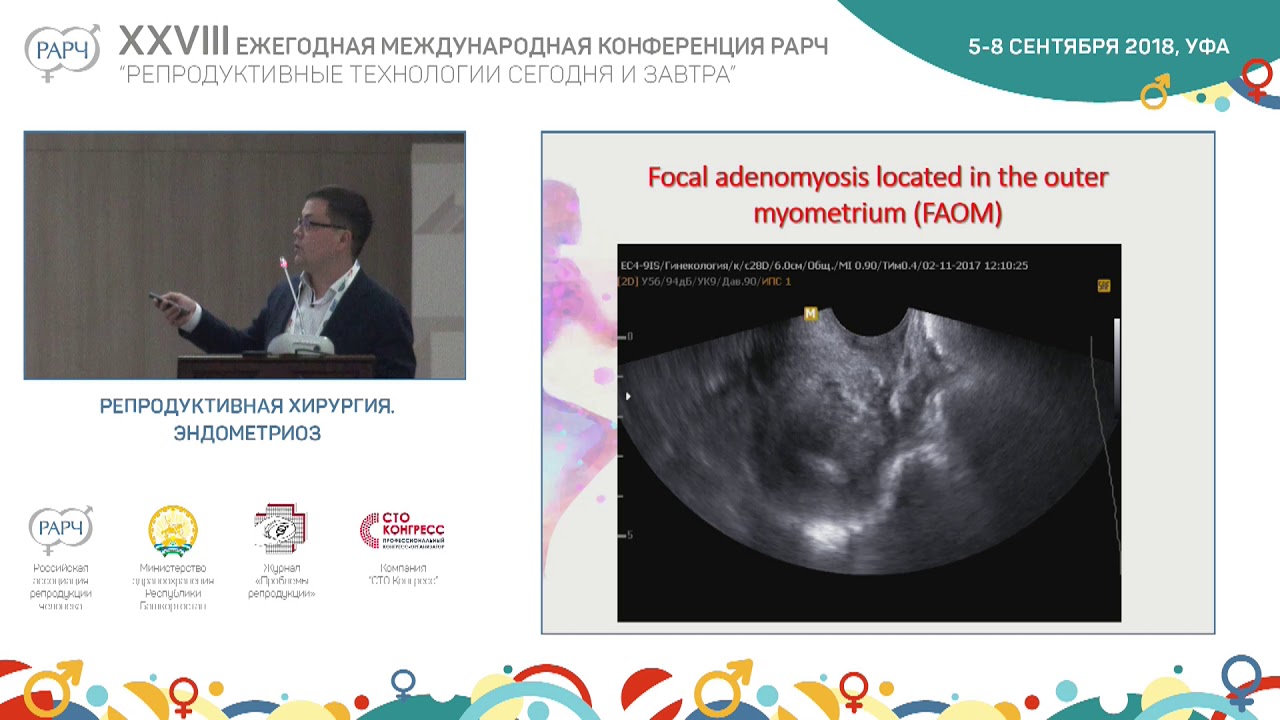The height and width of the screenshot is (720, 1280).
Task: Open the Журнал «Проблемы репродукции» logo
Action: point(281,529)
